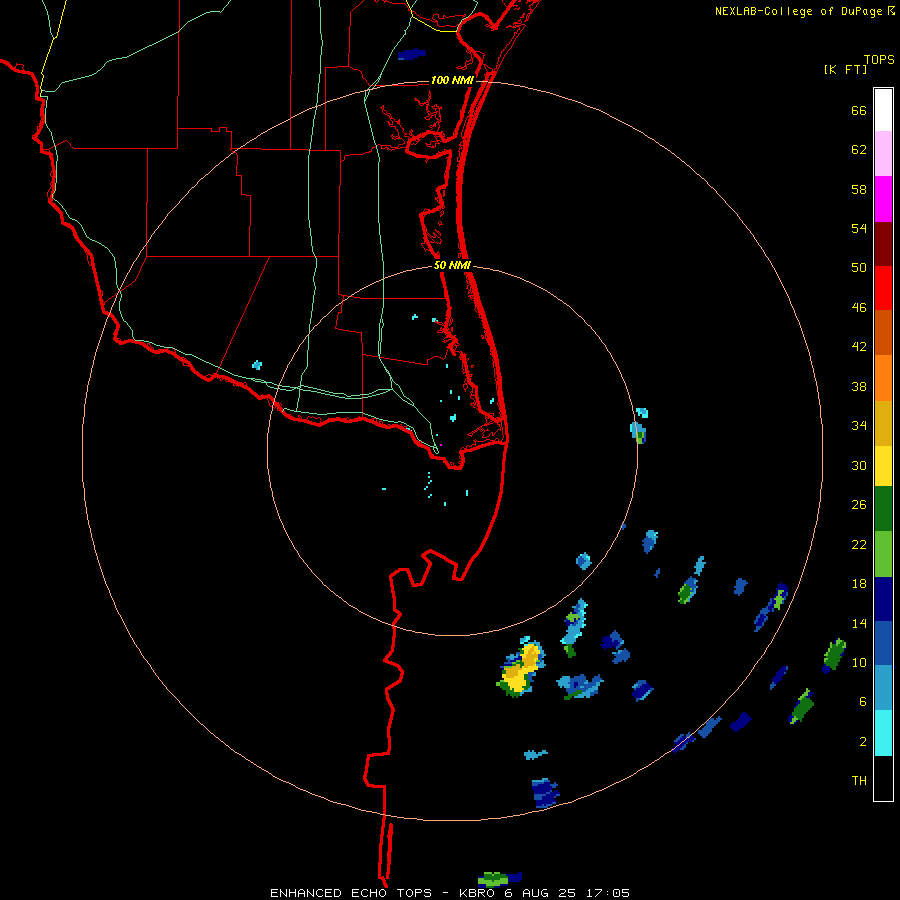Click the [K FT] units label
Screen dimensions: 900x900
845,69
